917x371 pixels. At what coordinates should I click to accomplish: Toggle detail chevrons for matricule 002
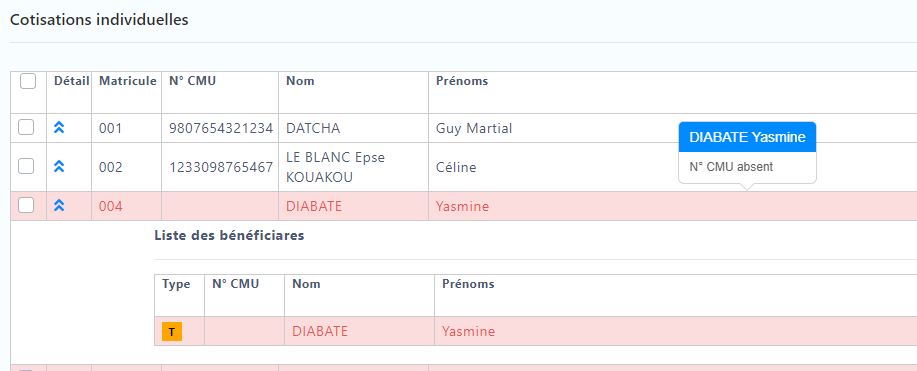click(x=58, y=167)
